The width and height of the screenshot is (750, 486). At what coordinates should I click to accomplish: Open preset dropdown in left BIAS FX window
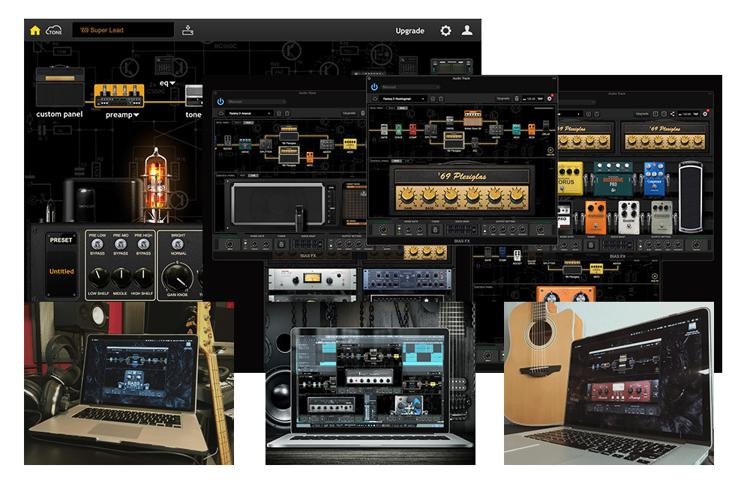(x=250, y=113)
